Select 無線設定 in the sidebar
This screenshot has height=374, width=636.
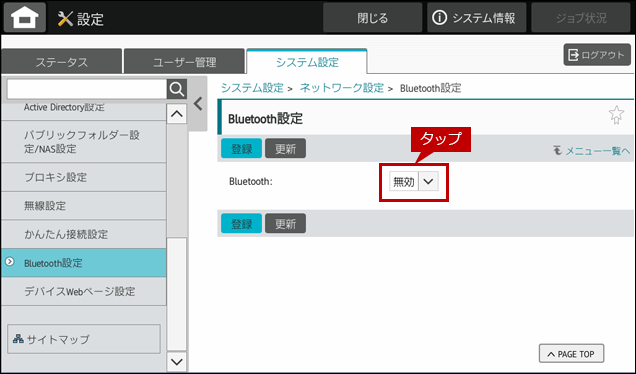(x=84, y=206)
